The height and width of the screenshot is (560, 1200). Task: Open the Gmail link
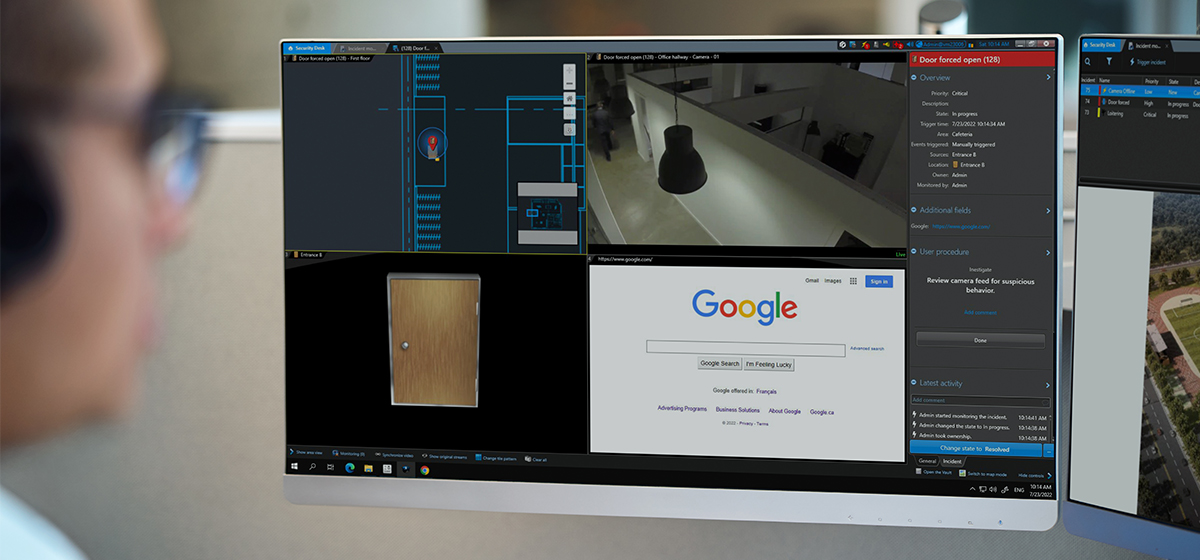(812, 281)
